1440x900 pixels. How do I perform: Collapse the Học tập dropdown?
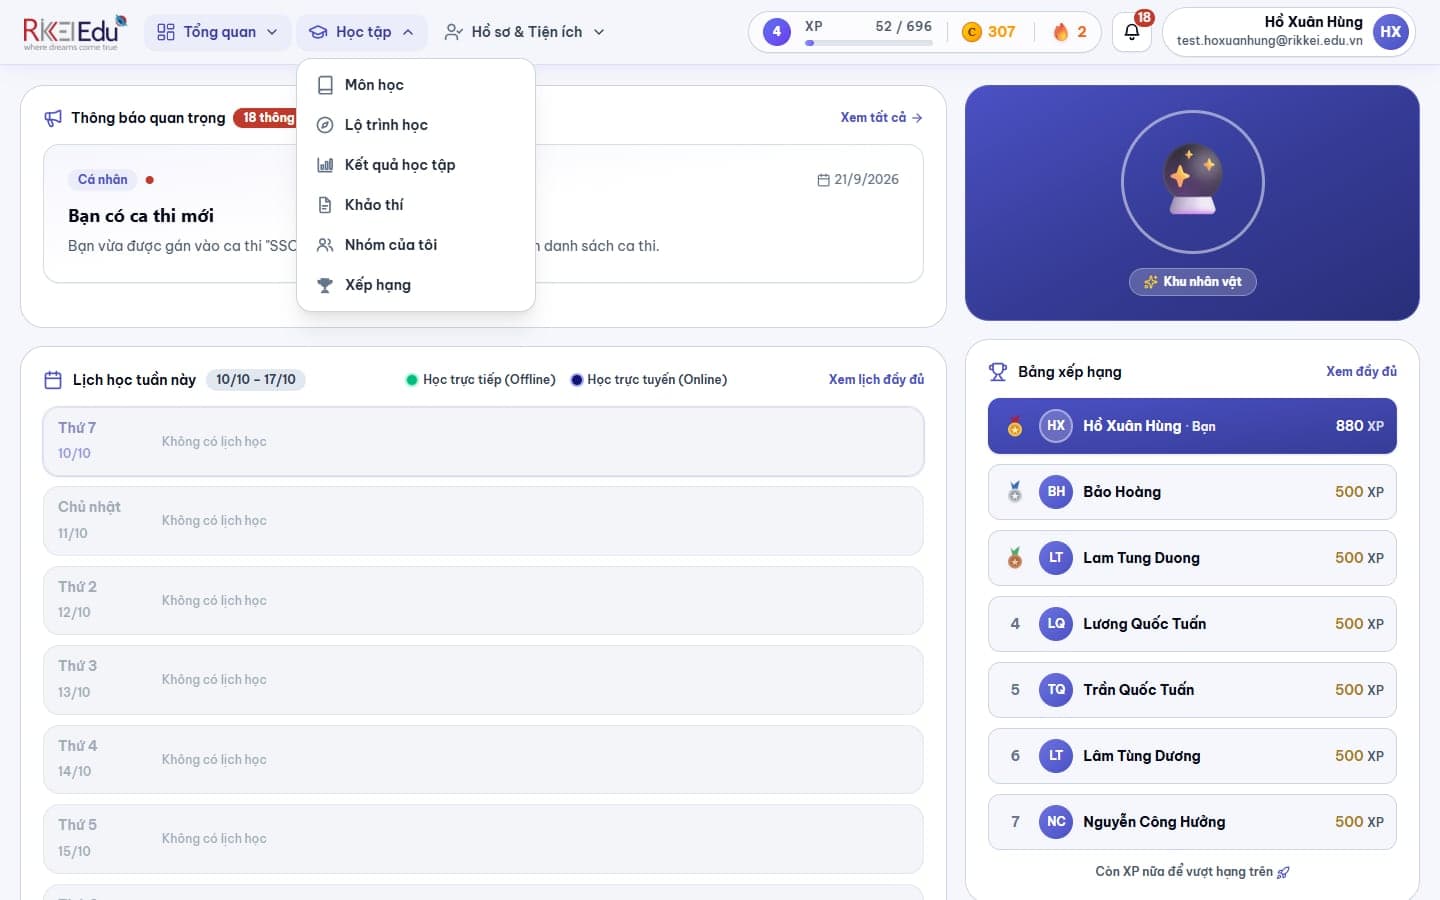pos(362,32)
